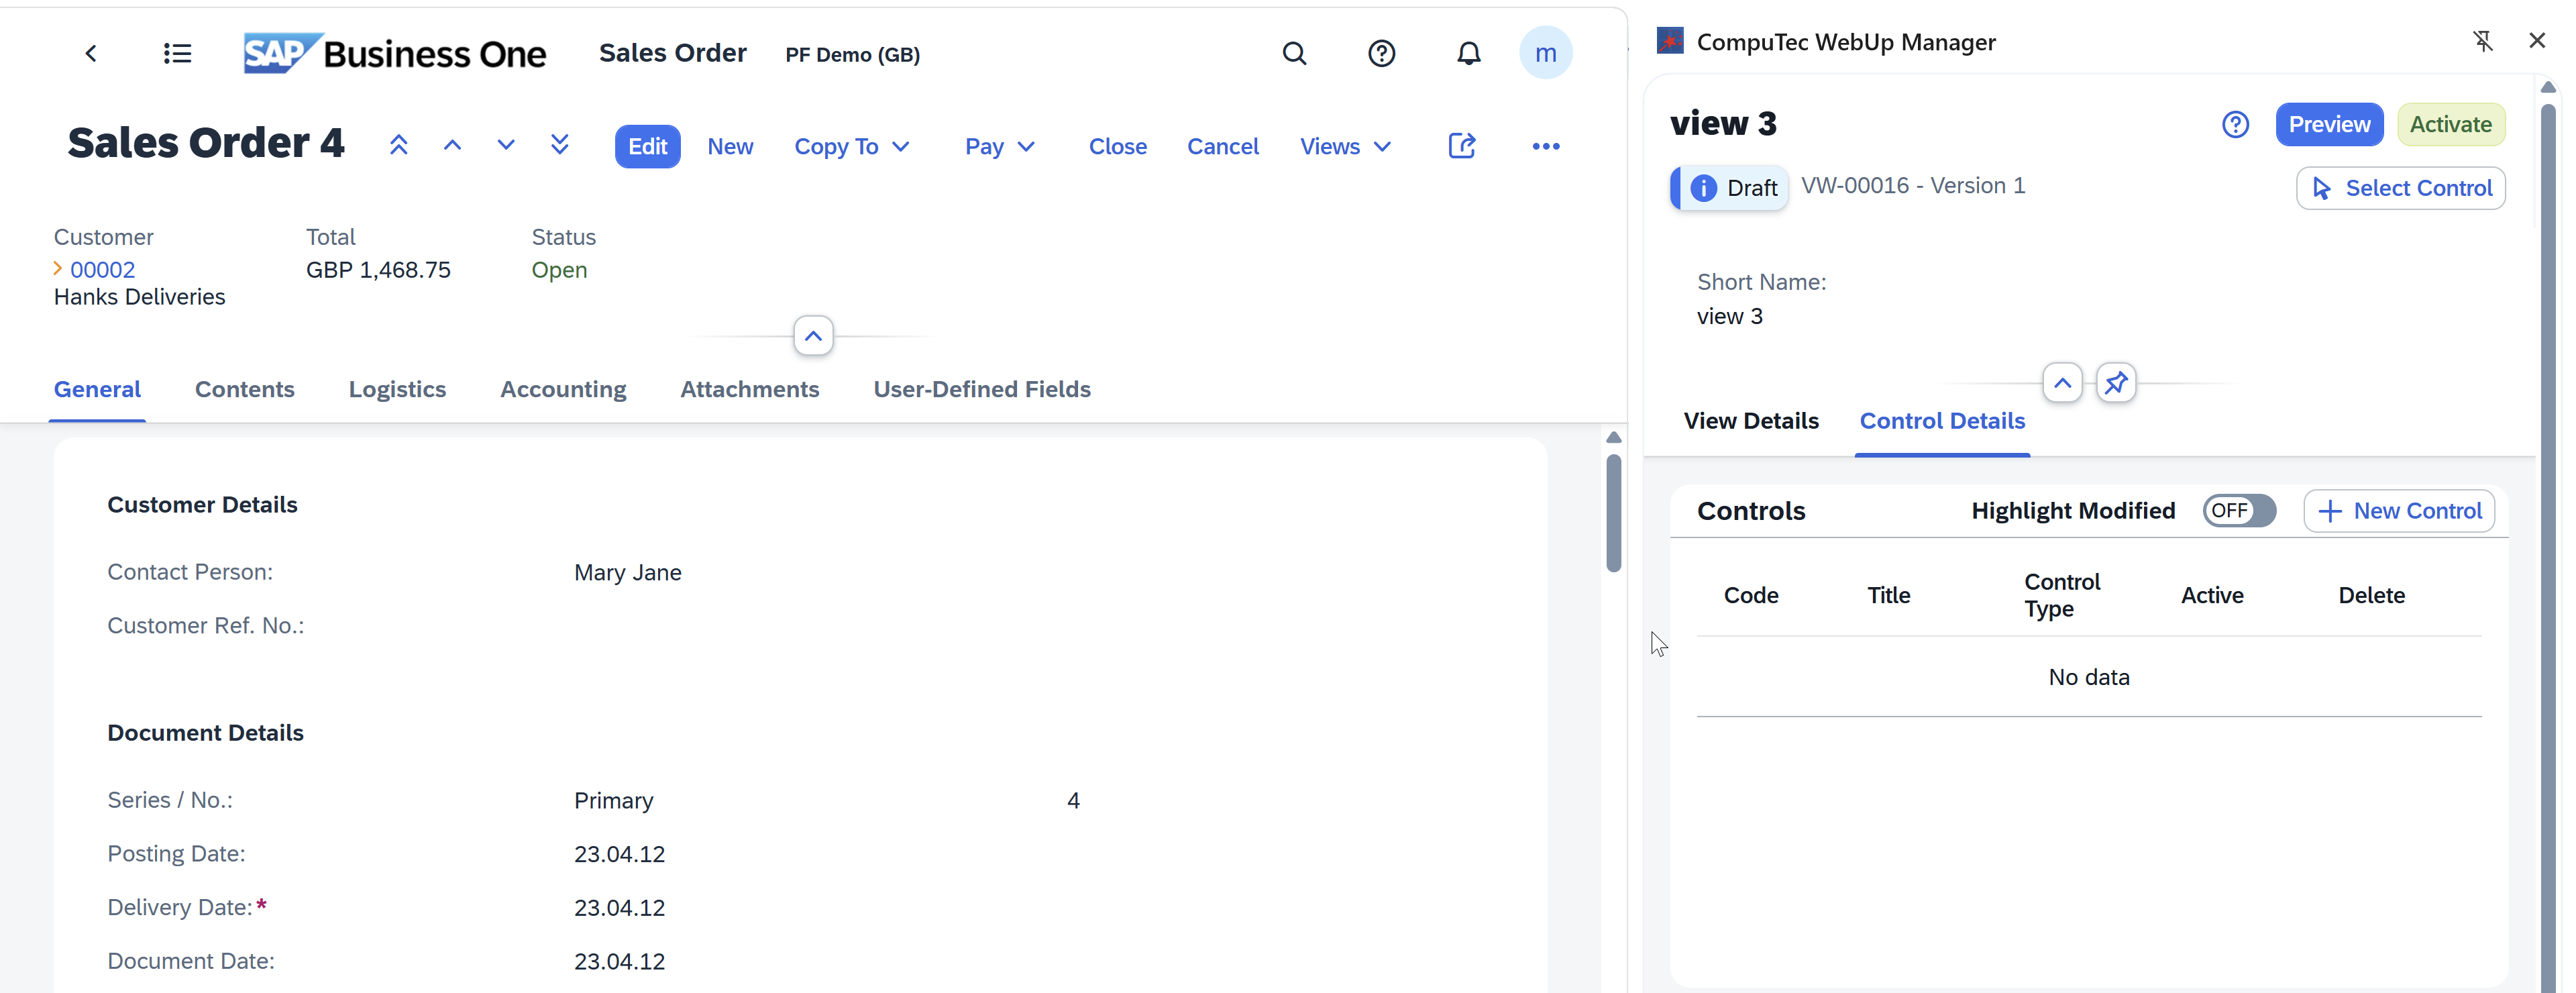
Task: Toggle Highlight Modified switch
Action: coord(2239,511)
